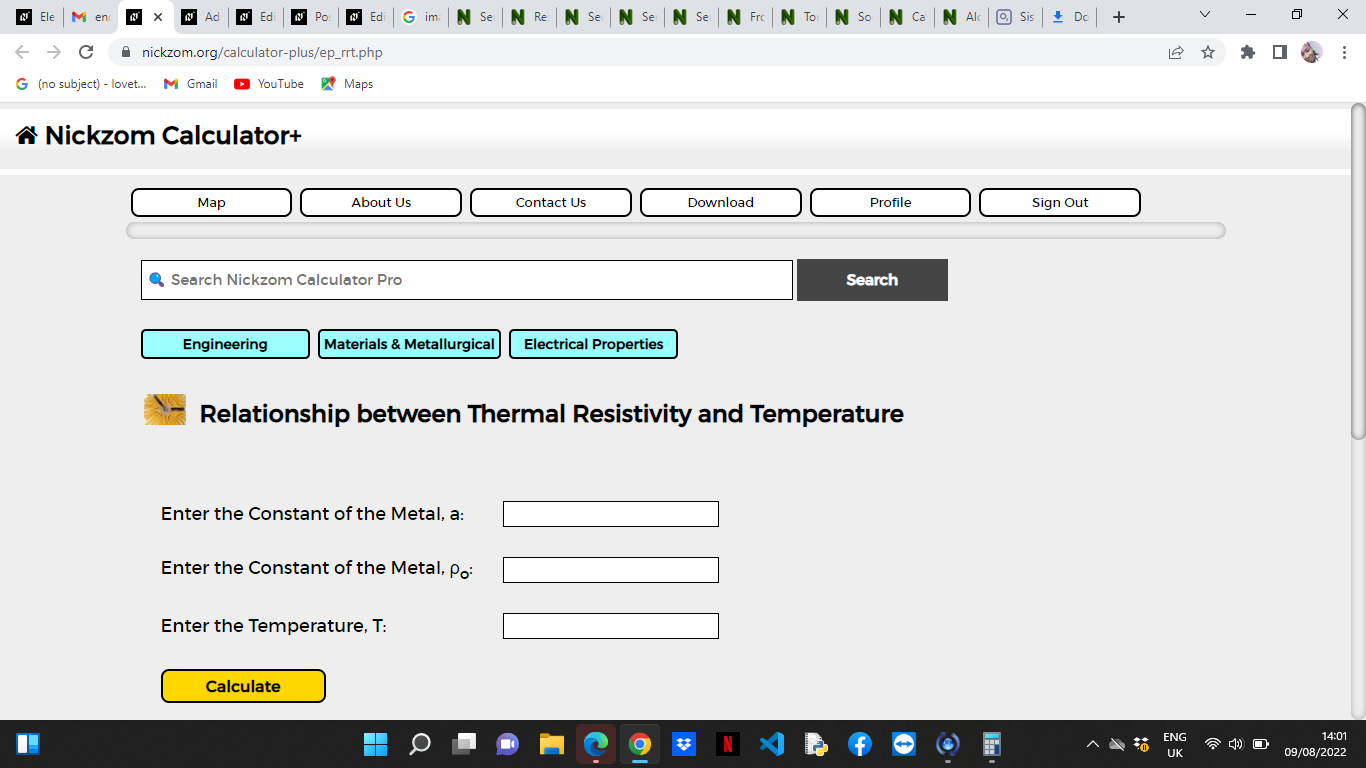Click the Map nav button
Screen dimensions: 1366x768
[x=211, y=202]
